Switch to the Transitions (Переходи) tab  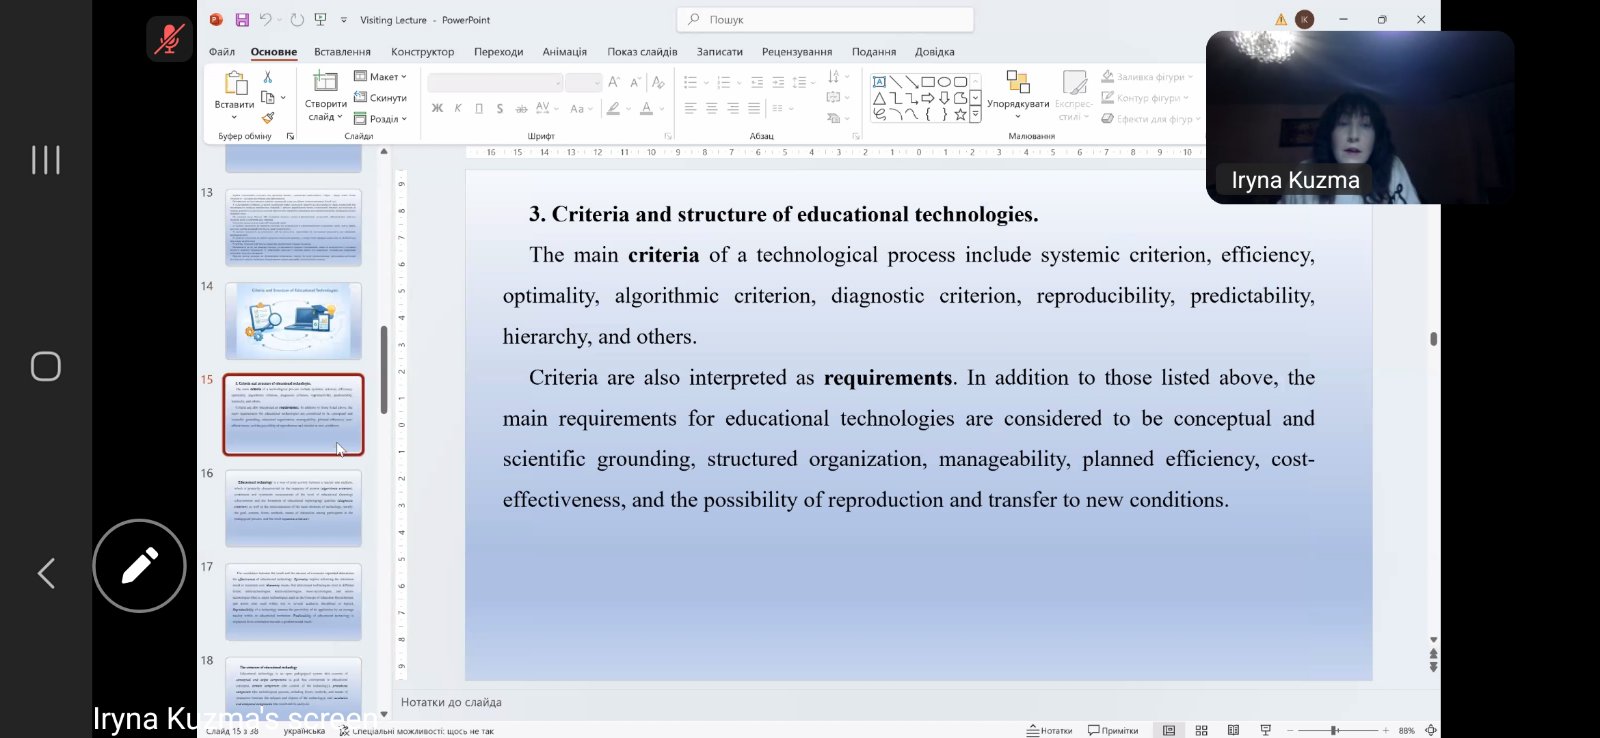[x=499, y=51]
